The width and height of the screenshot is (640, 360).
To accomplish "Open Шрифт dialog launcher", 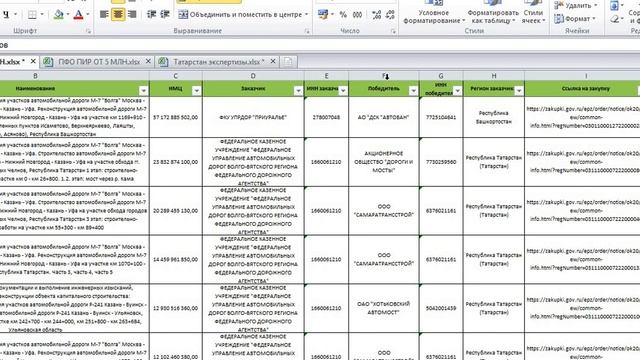I will click(x=89, y=31).
